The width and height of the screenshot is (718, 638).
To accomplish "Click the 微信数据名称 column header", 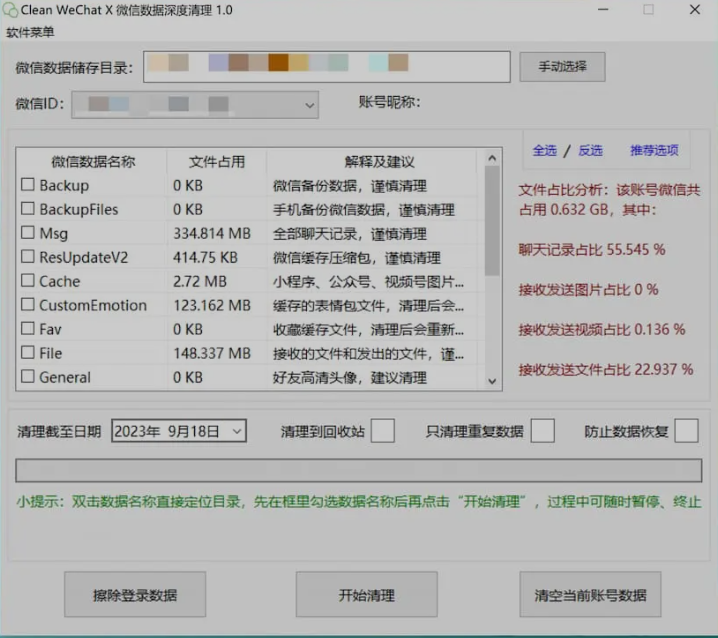I will [93, 162].
